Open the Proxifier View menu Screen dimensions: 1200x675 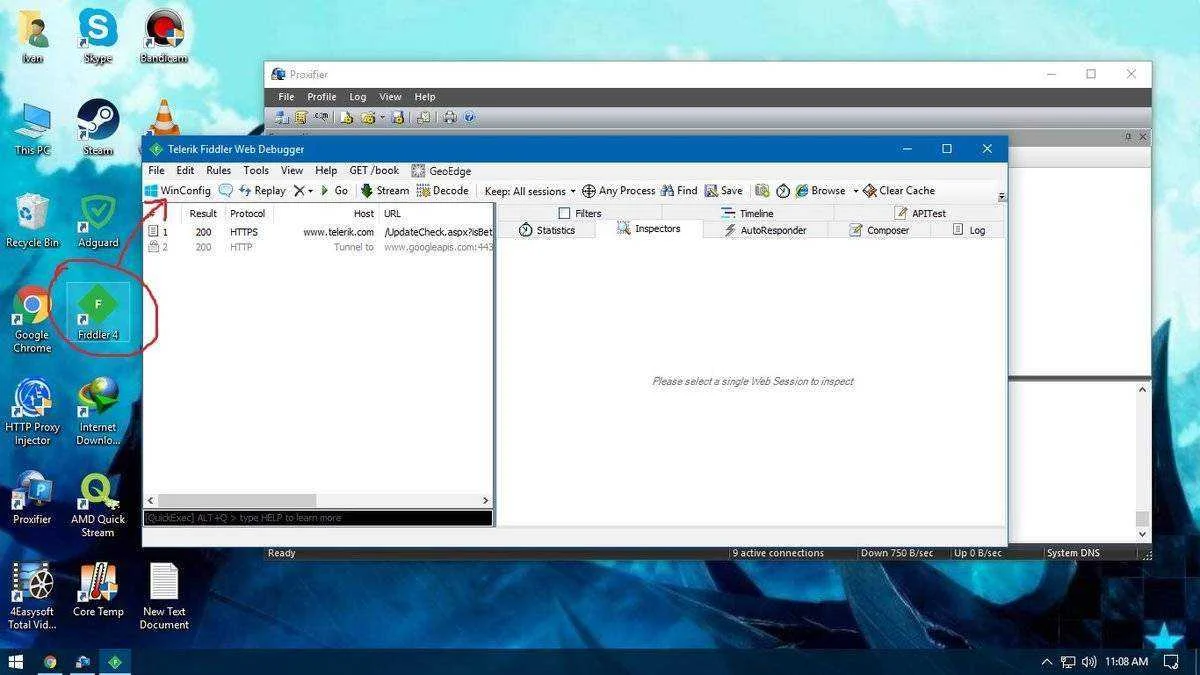point(390,97)
